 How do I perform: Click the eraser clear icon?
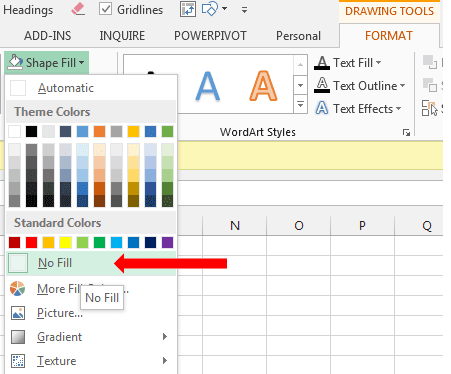[x=78, y=9]
